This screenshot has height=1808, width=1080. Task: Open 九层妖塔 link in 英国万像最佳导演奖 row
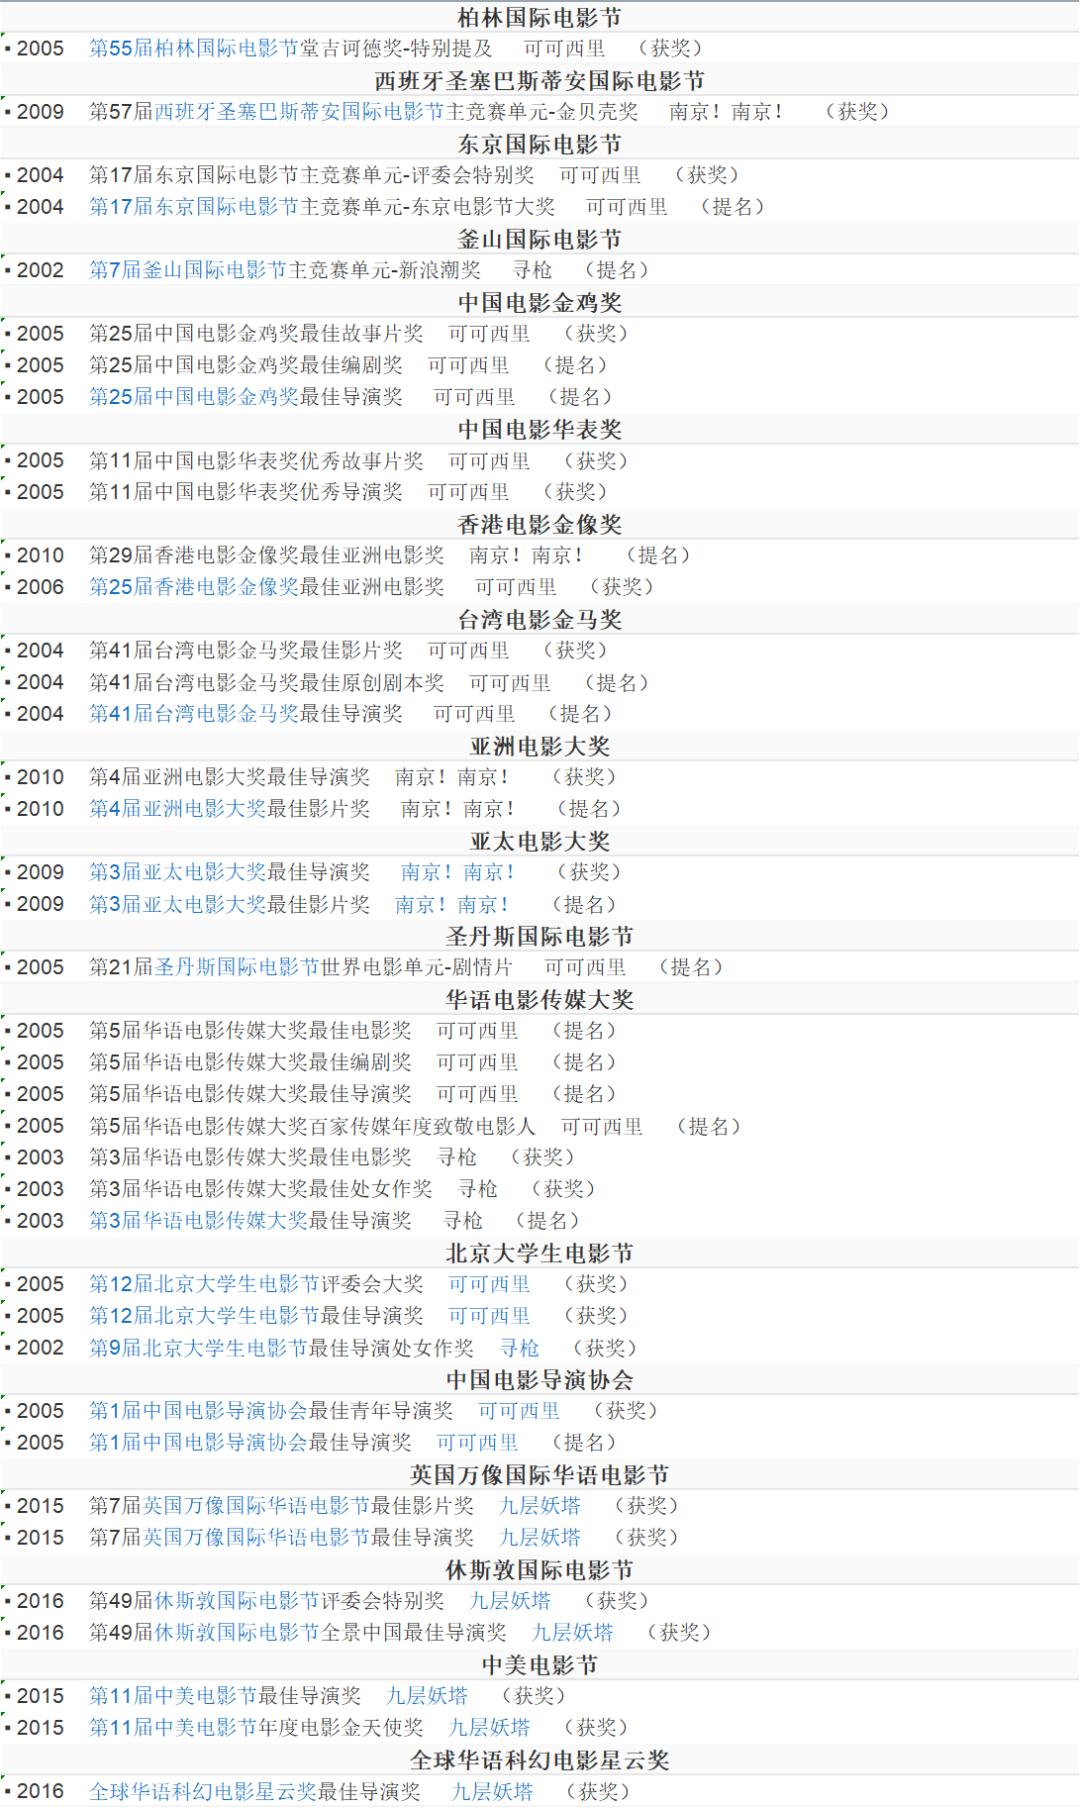pyautogui.click(x=540, y=1538)
